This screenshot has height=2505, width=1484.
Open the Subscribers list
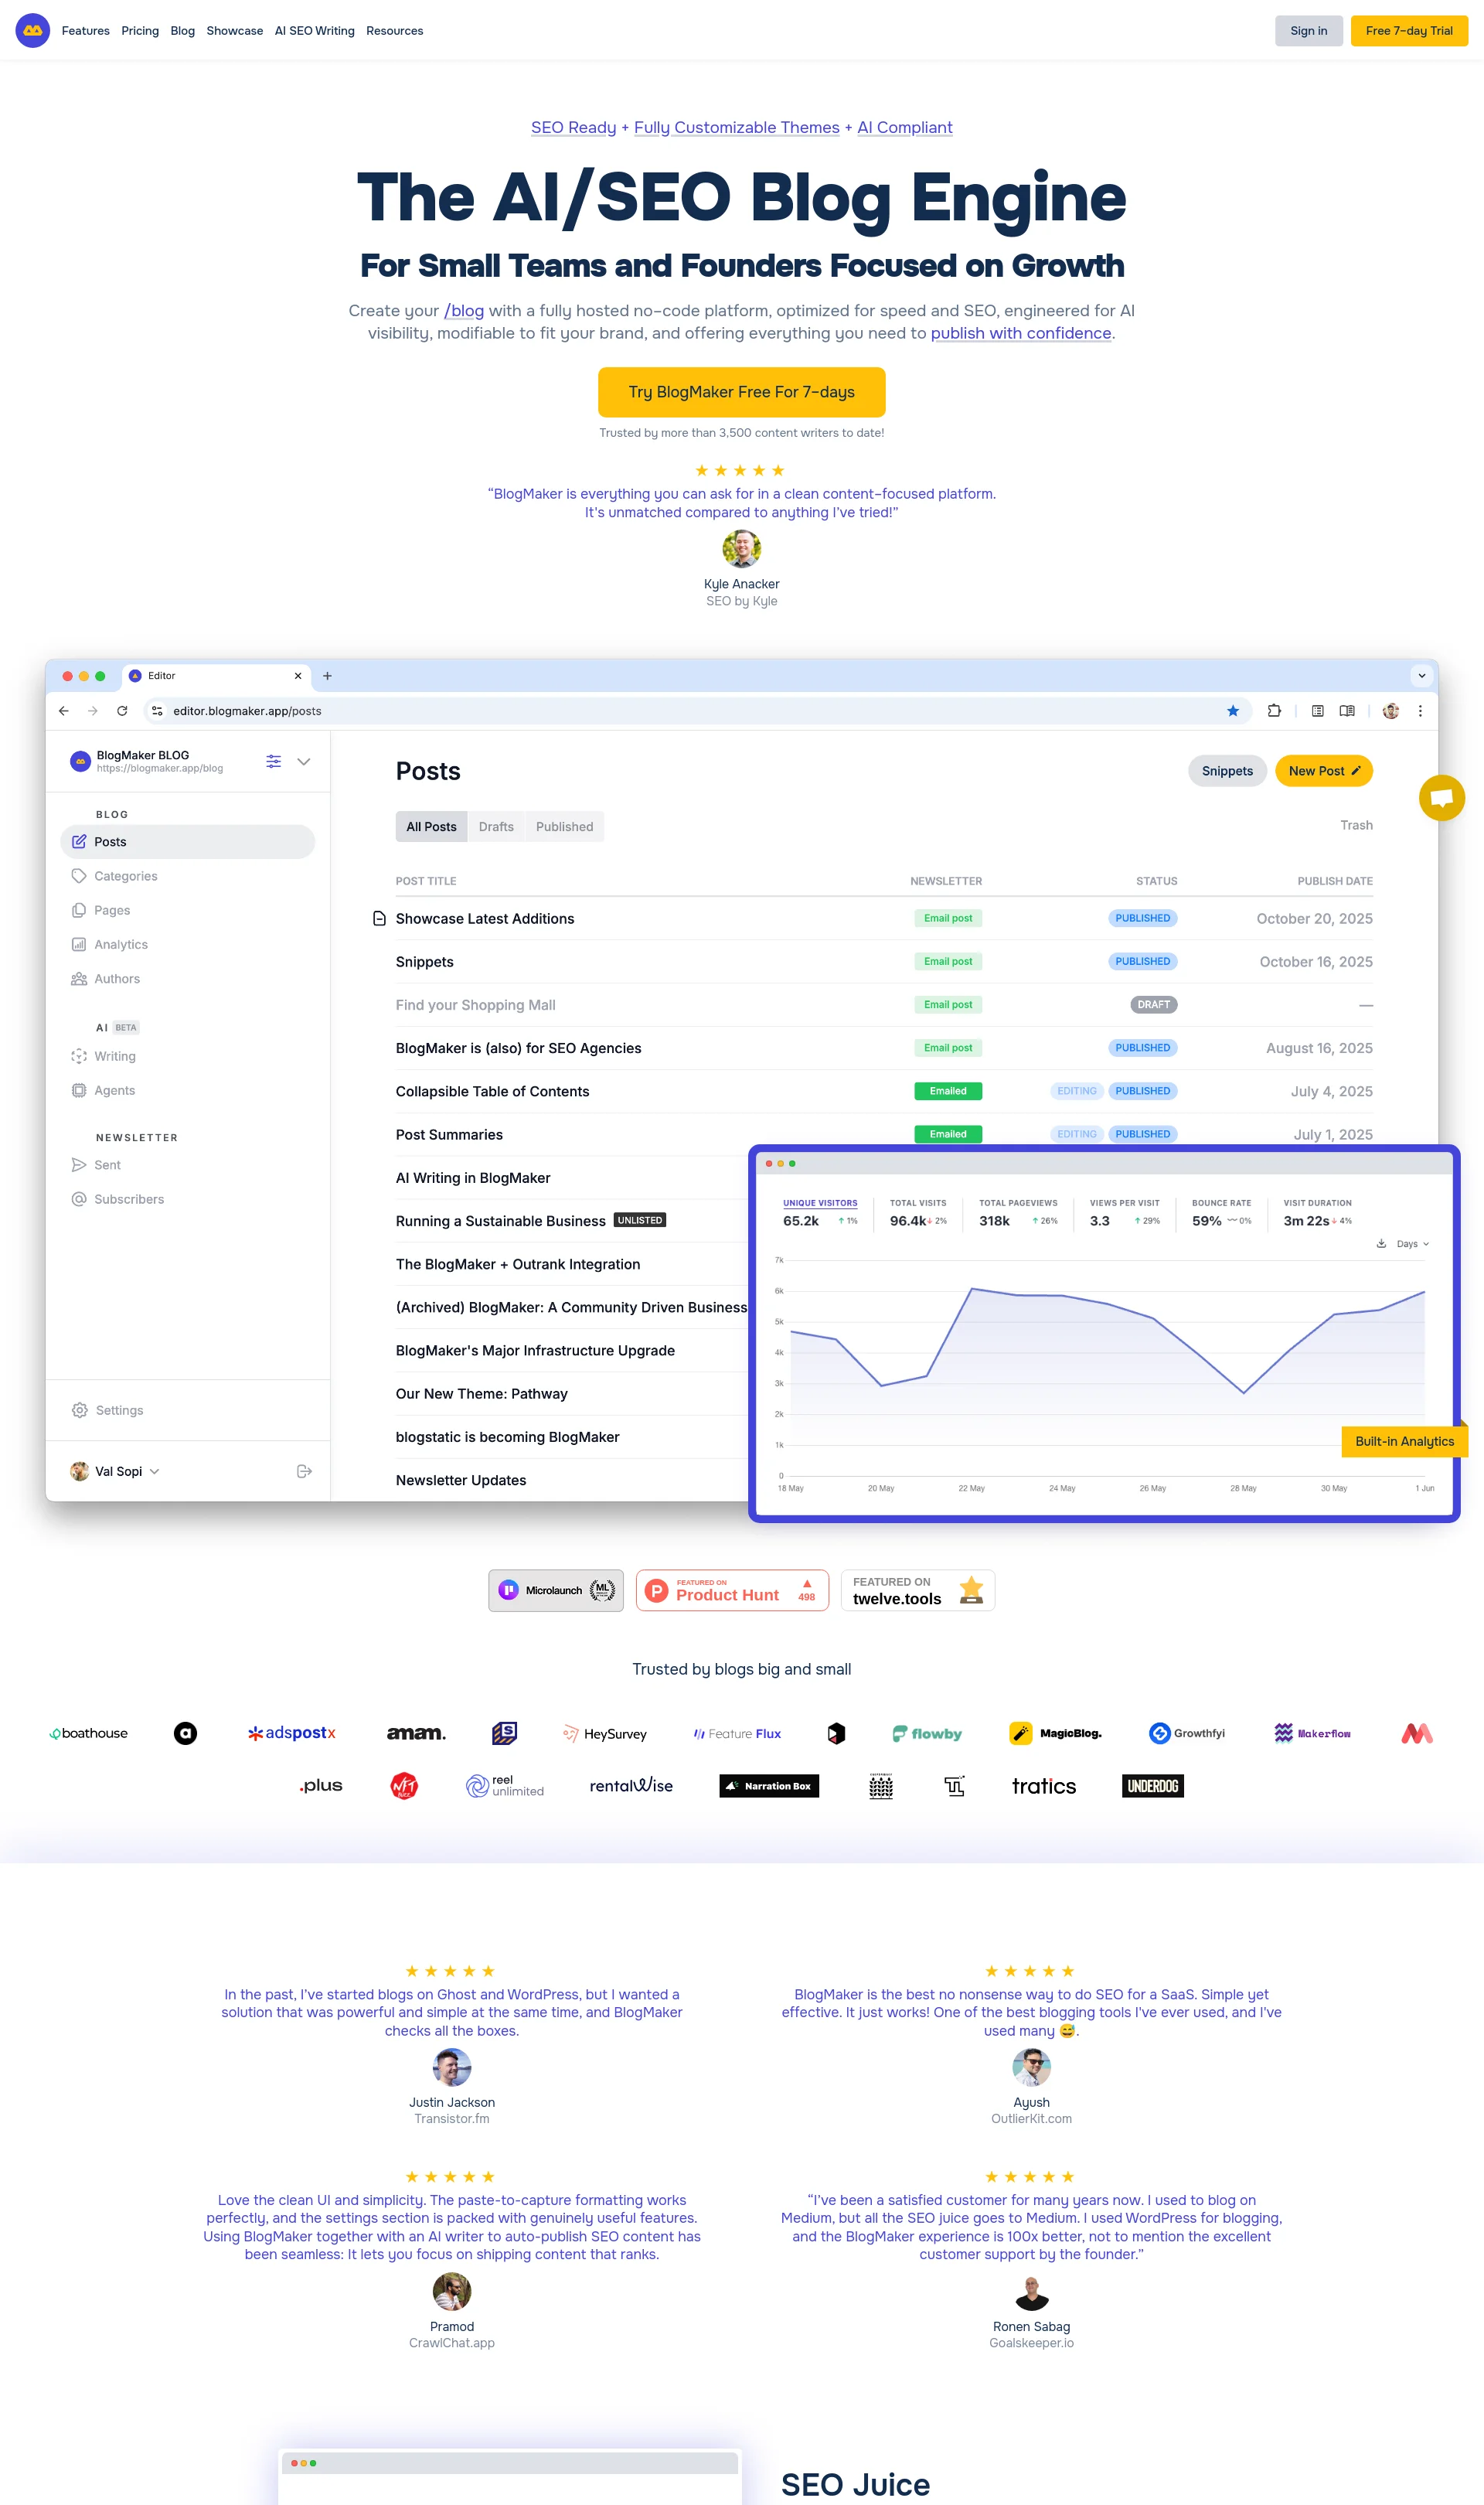pos(130,1198)
